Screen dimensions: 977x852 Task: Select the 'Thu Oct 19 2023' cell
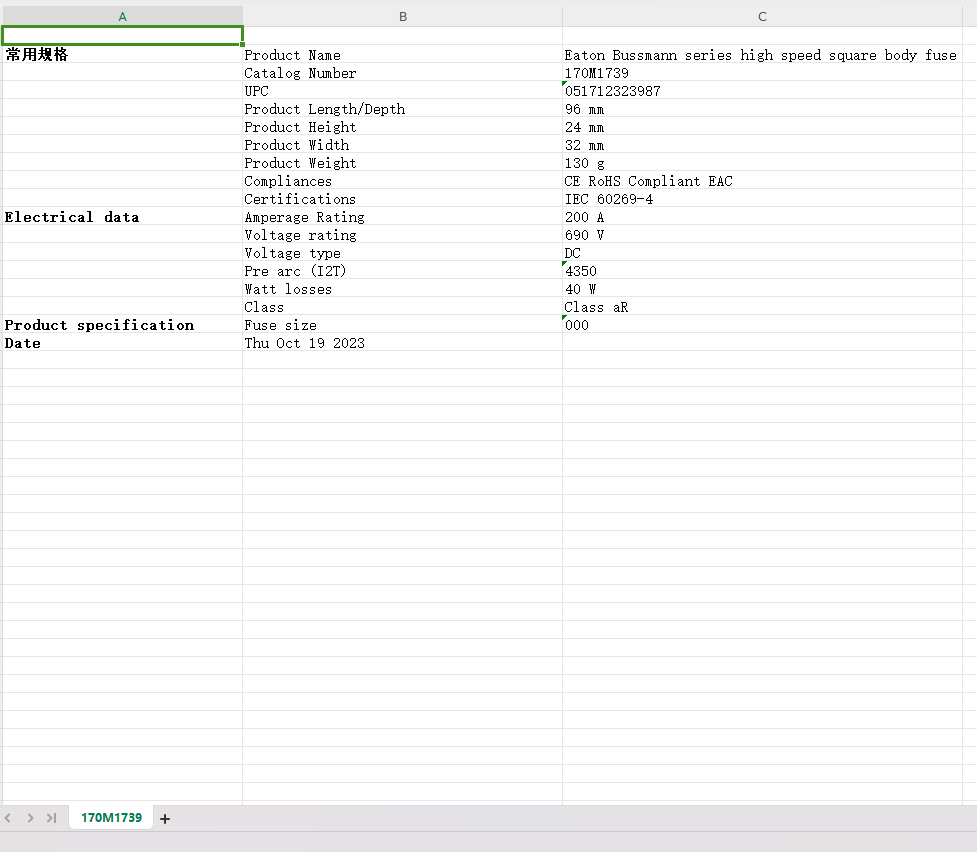click(403, 342)
